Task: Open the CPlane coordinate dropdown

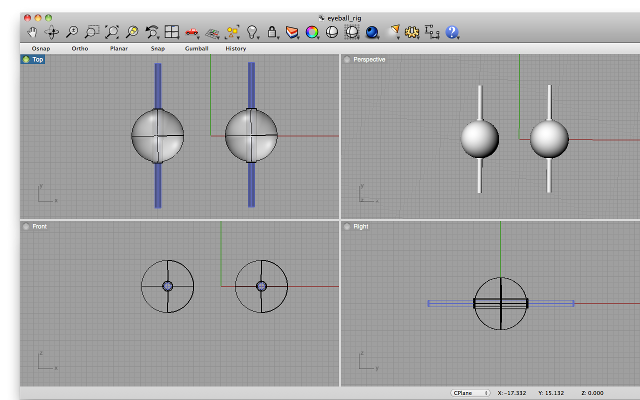Action: pos(470,393)
